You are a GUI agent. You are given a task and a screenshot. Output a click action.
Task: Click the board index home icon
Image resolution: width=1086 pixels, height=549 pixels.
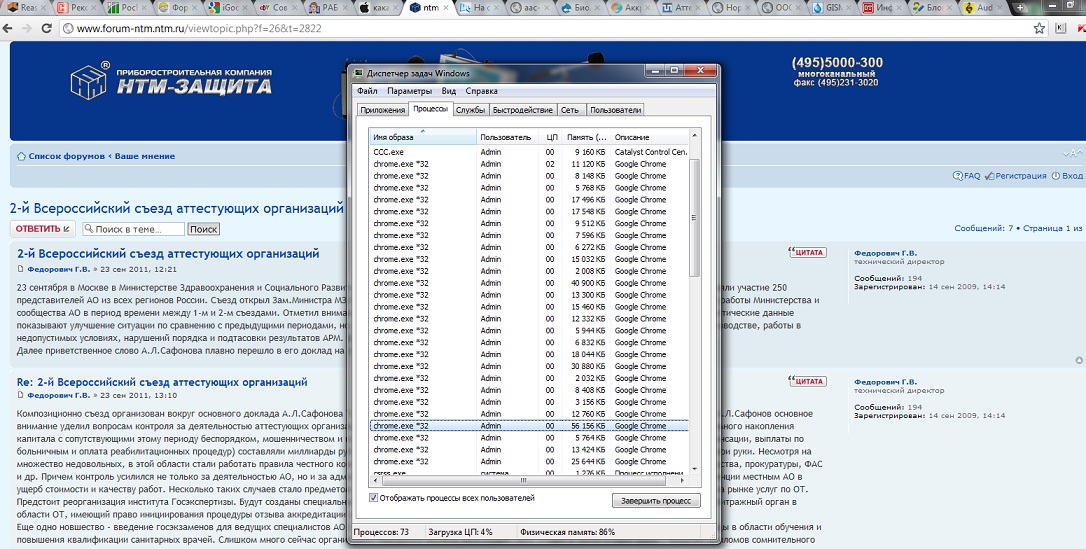click(x=21, y=156)
